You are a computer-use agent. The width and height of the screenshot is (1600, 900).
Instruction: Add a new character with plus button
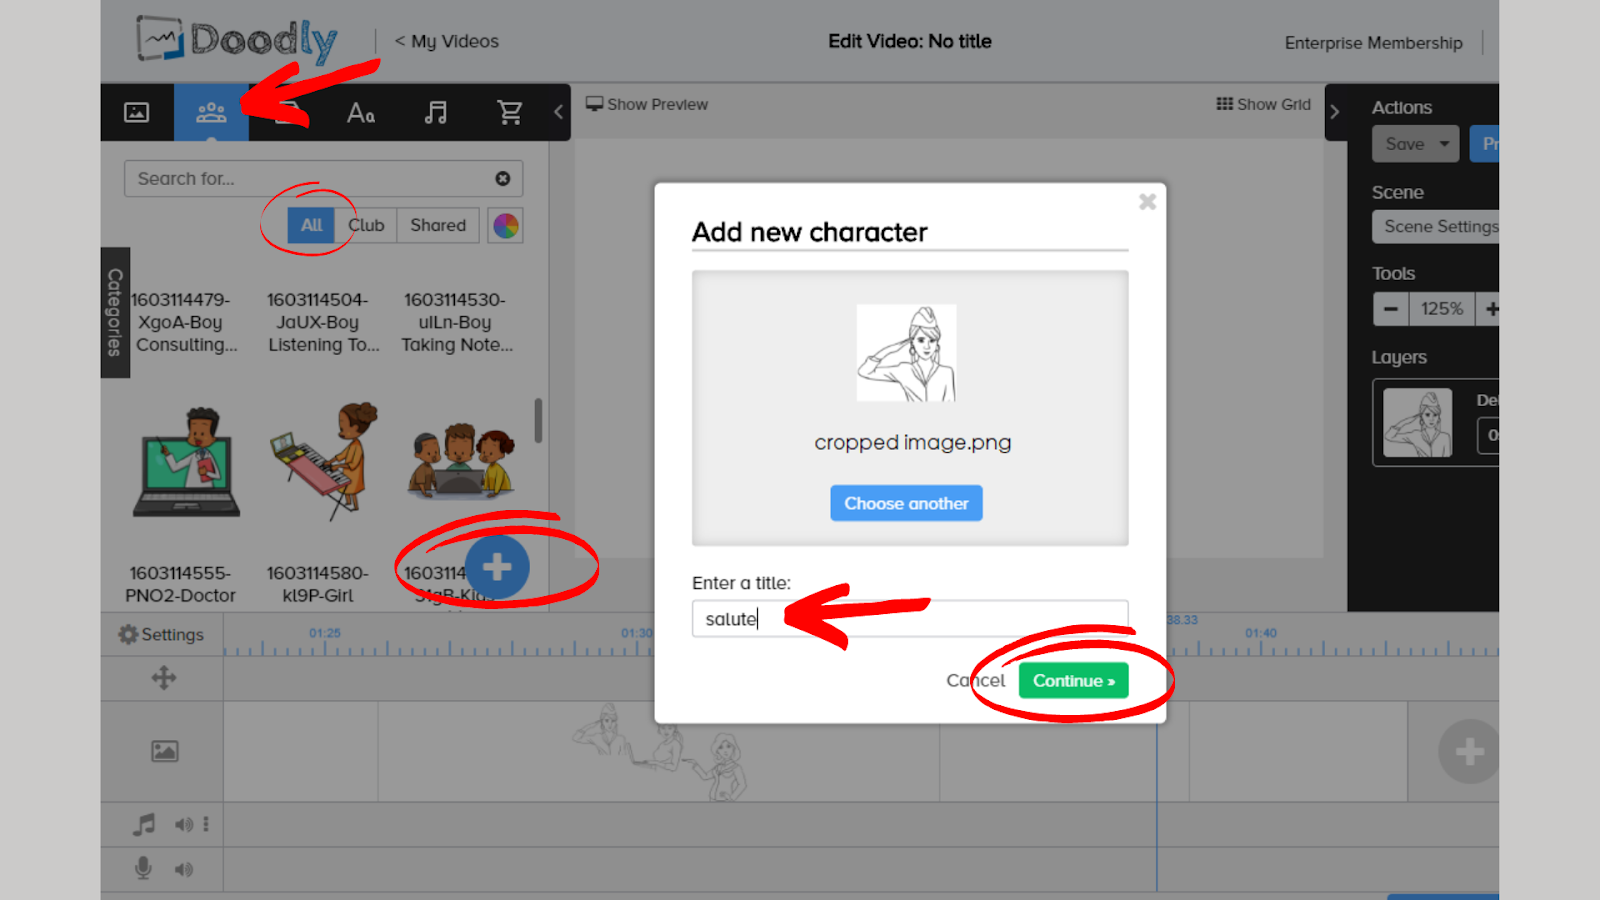[497, 567]
